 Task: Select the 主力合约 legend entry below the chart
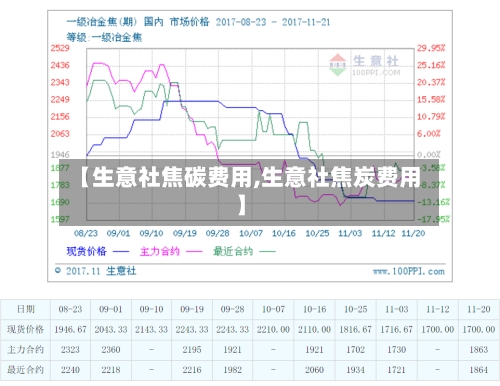(160, 251)
